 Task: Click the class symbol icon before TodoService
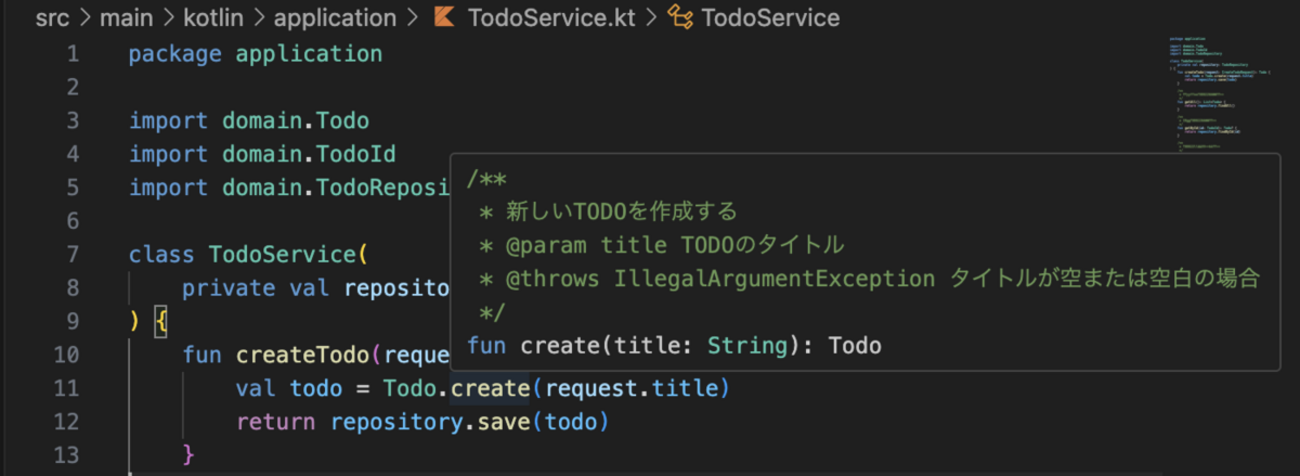[681, 18]
